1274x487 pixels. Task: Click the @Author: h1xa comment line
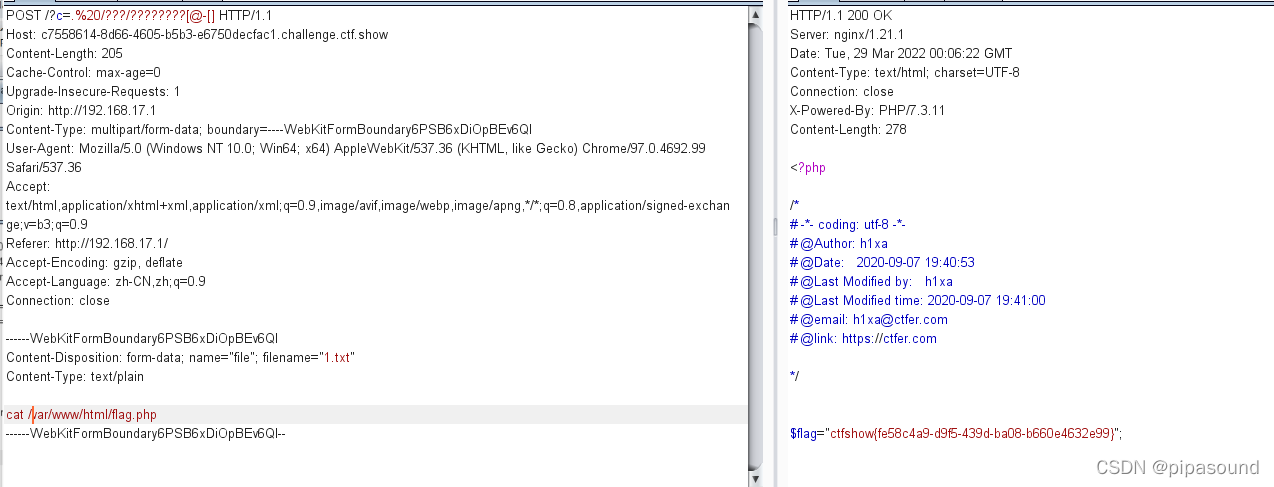coord(839,244)
